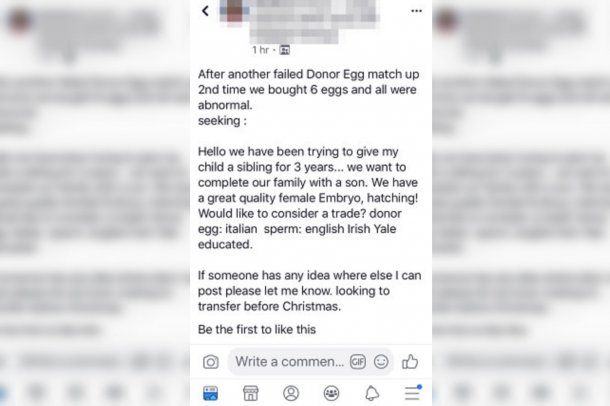610x406 pixels.
Task: Tap the poster's pixelated profile avatar
Action: (x=234, y=11)
